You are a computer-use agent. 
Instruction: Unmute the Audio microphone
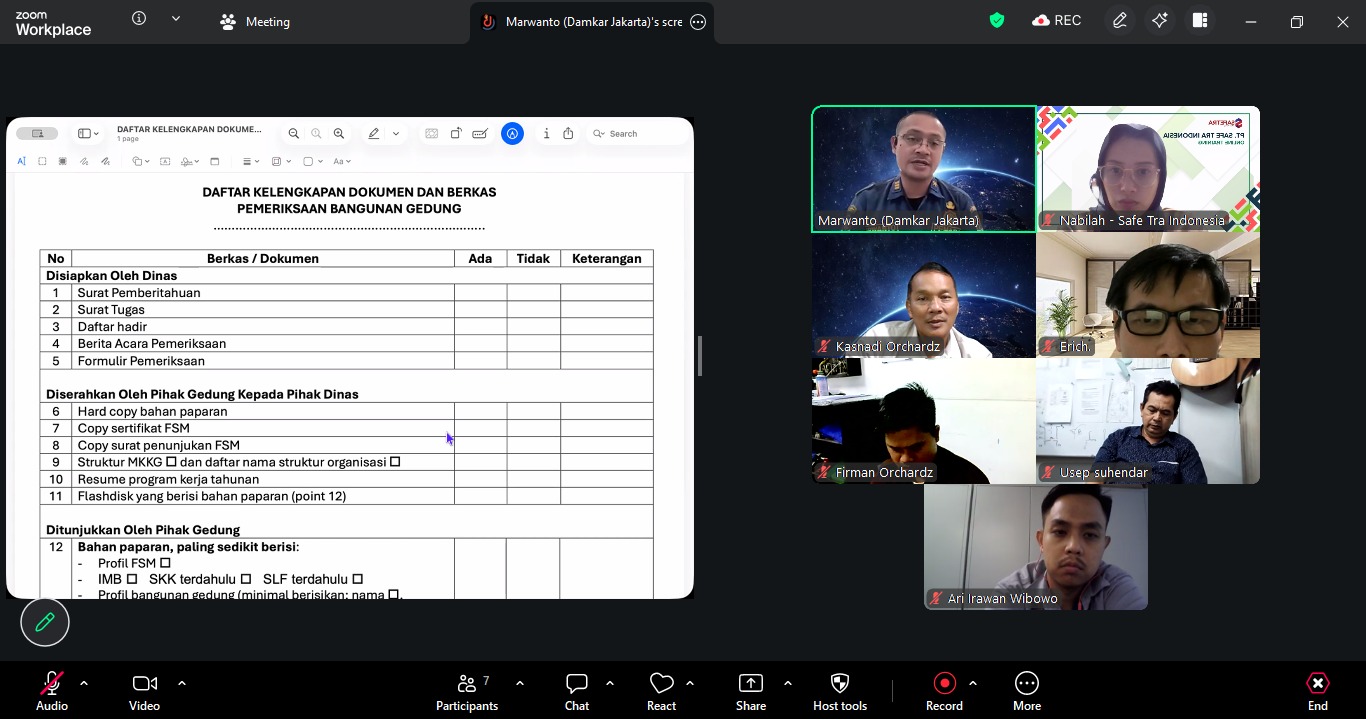[51, 684]
